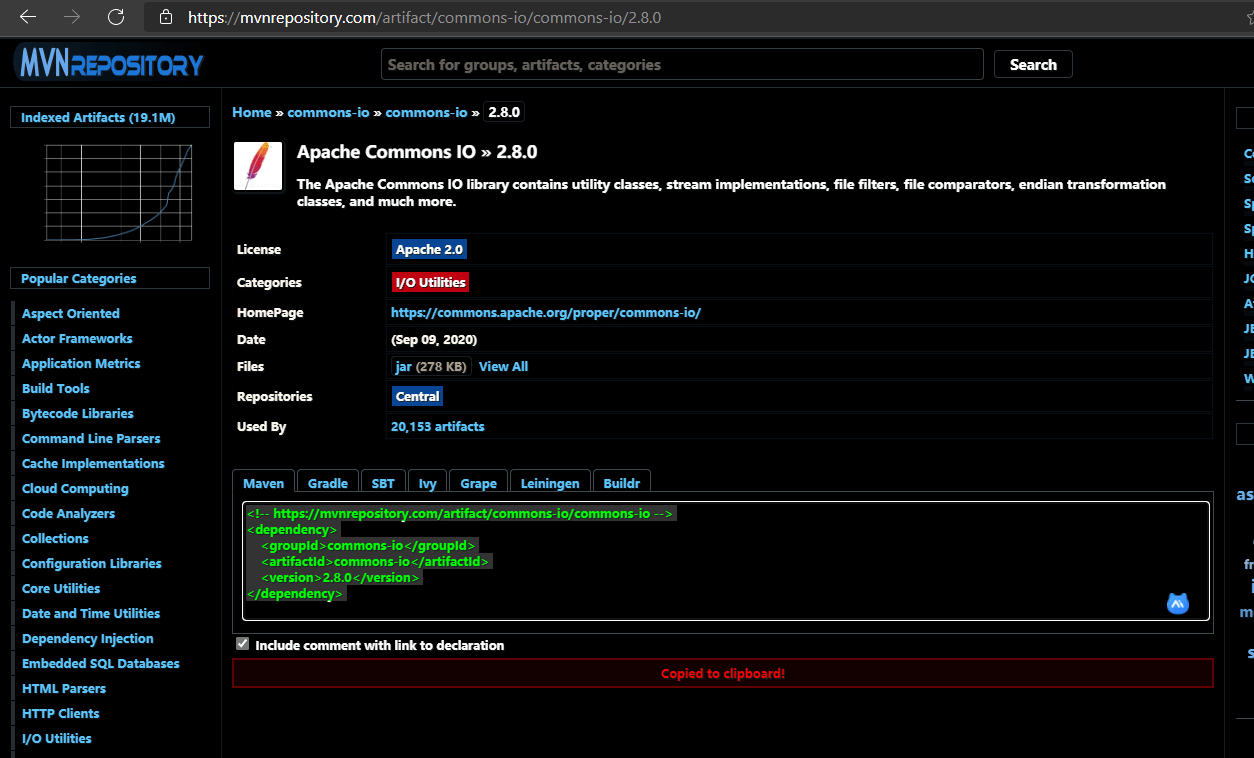
Task: Open Popular Categories heading link
Action: coord(78,278)
